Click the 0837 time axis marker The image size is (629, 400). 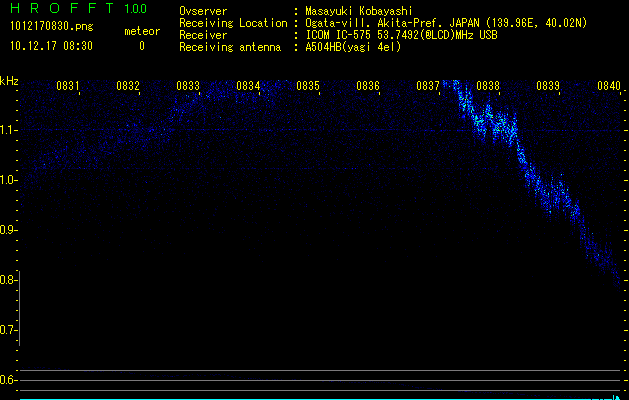coord(428,86)
